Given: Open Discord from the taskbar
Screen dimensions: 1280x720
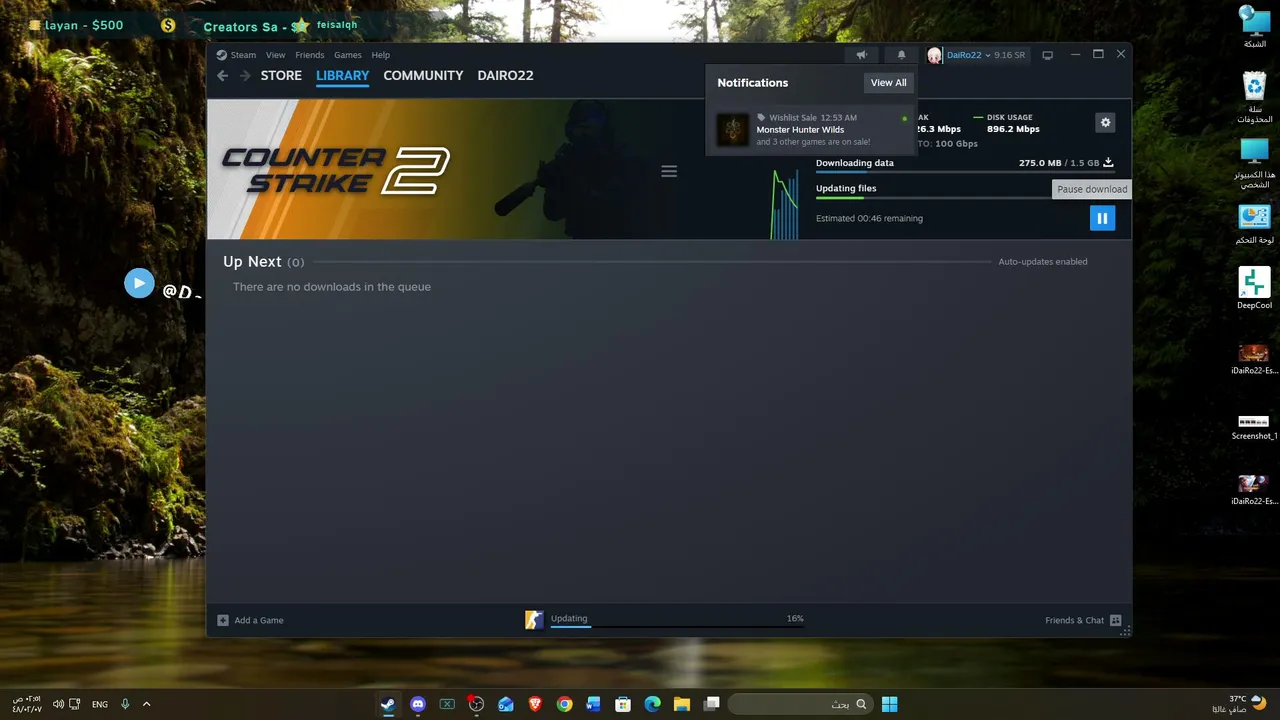Looking at the screenshot, I should [x=418, y=704].
